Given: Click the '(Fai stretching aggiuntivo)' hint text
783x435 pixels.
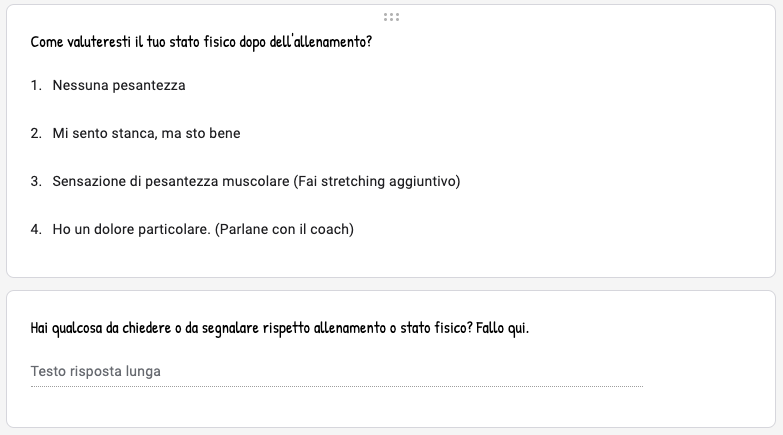Looking at the screenshot, I should [x=376, y=182].
